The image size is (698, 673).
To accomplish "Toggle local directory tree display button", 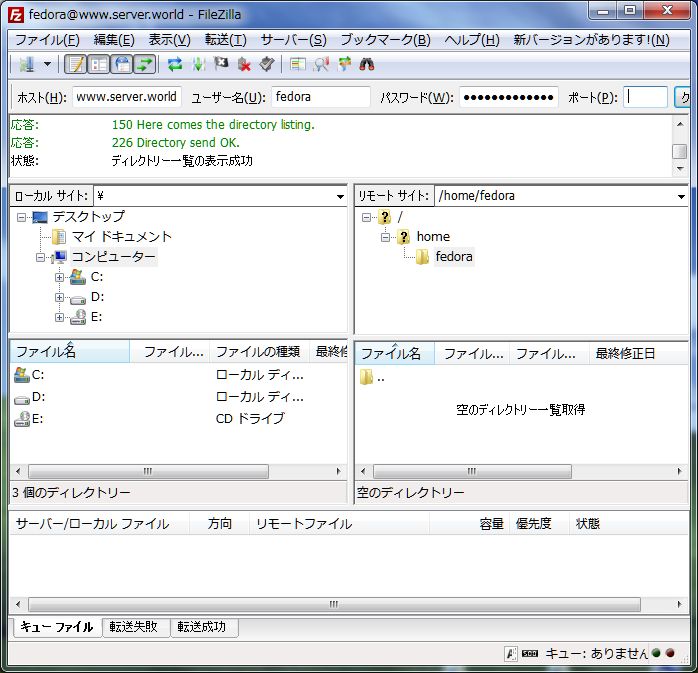I will [98, 65].
